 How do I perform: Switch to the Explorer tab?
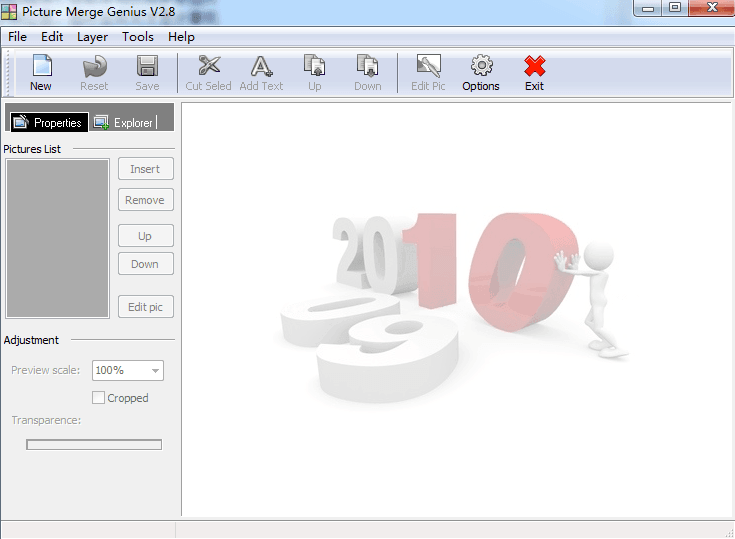124,123
